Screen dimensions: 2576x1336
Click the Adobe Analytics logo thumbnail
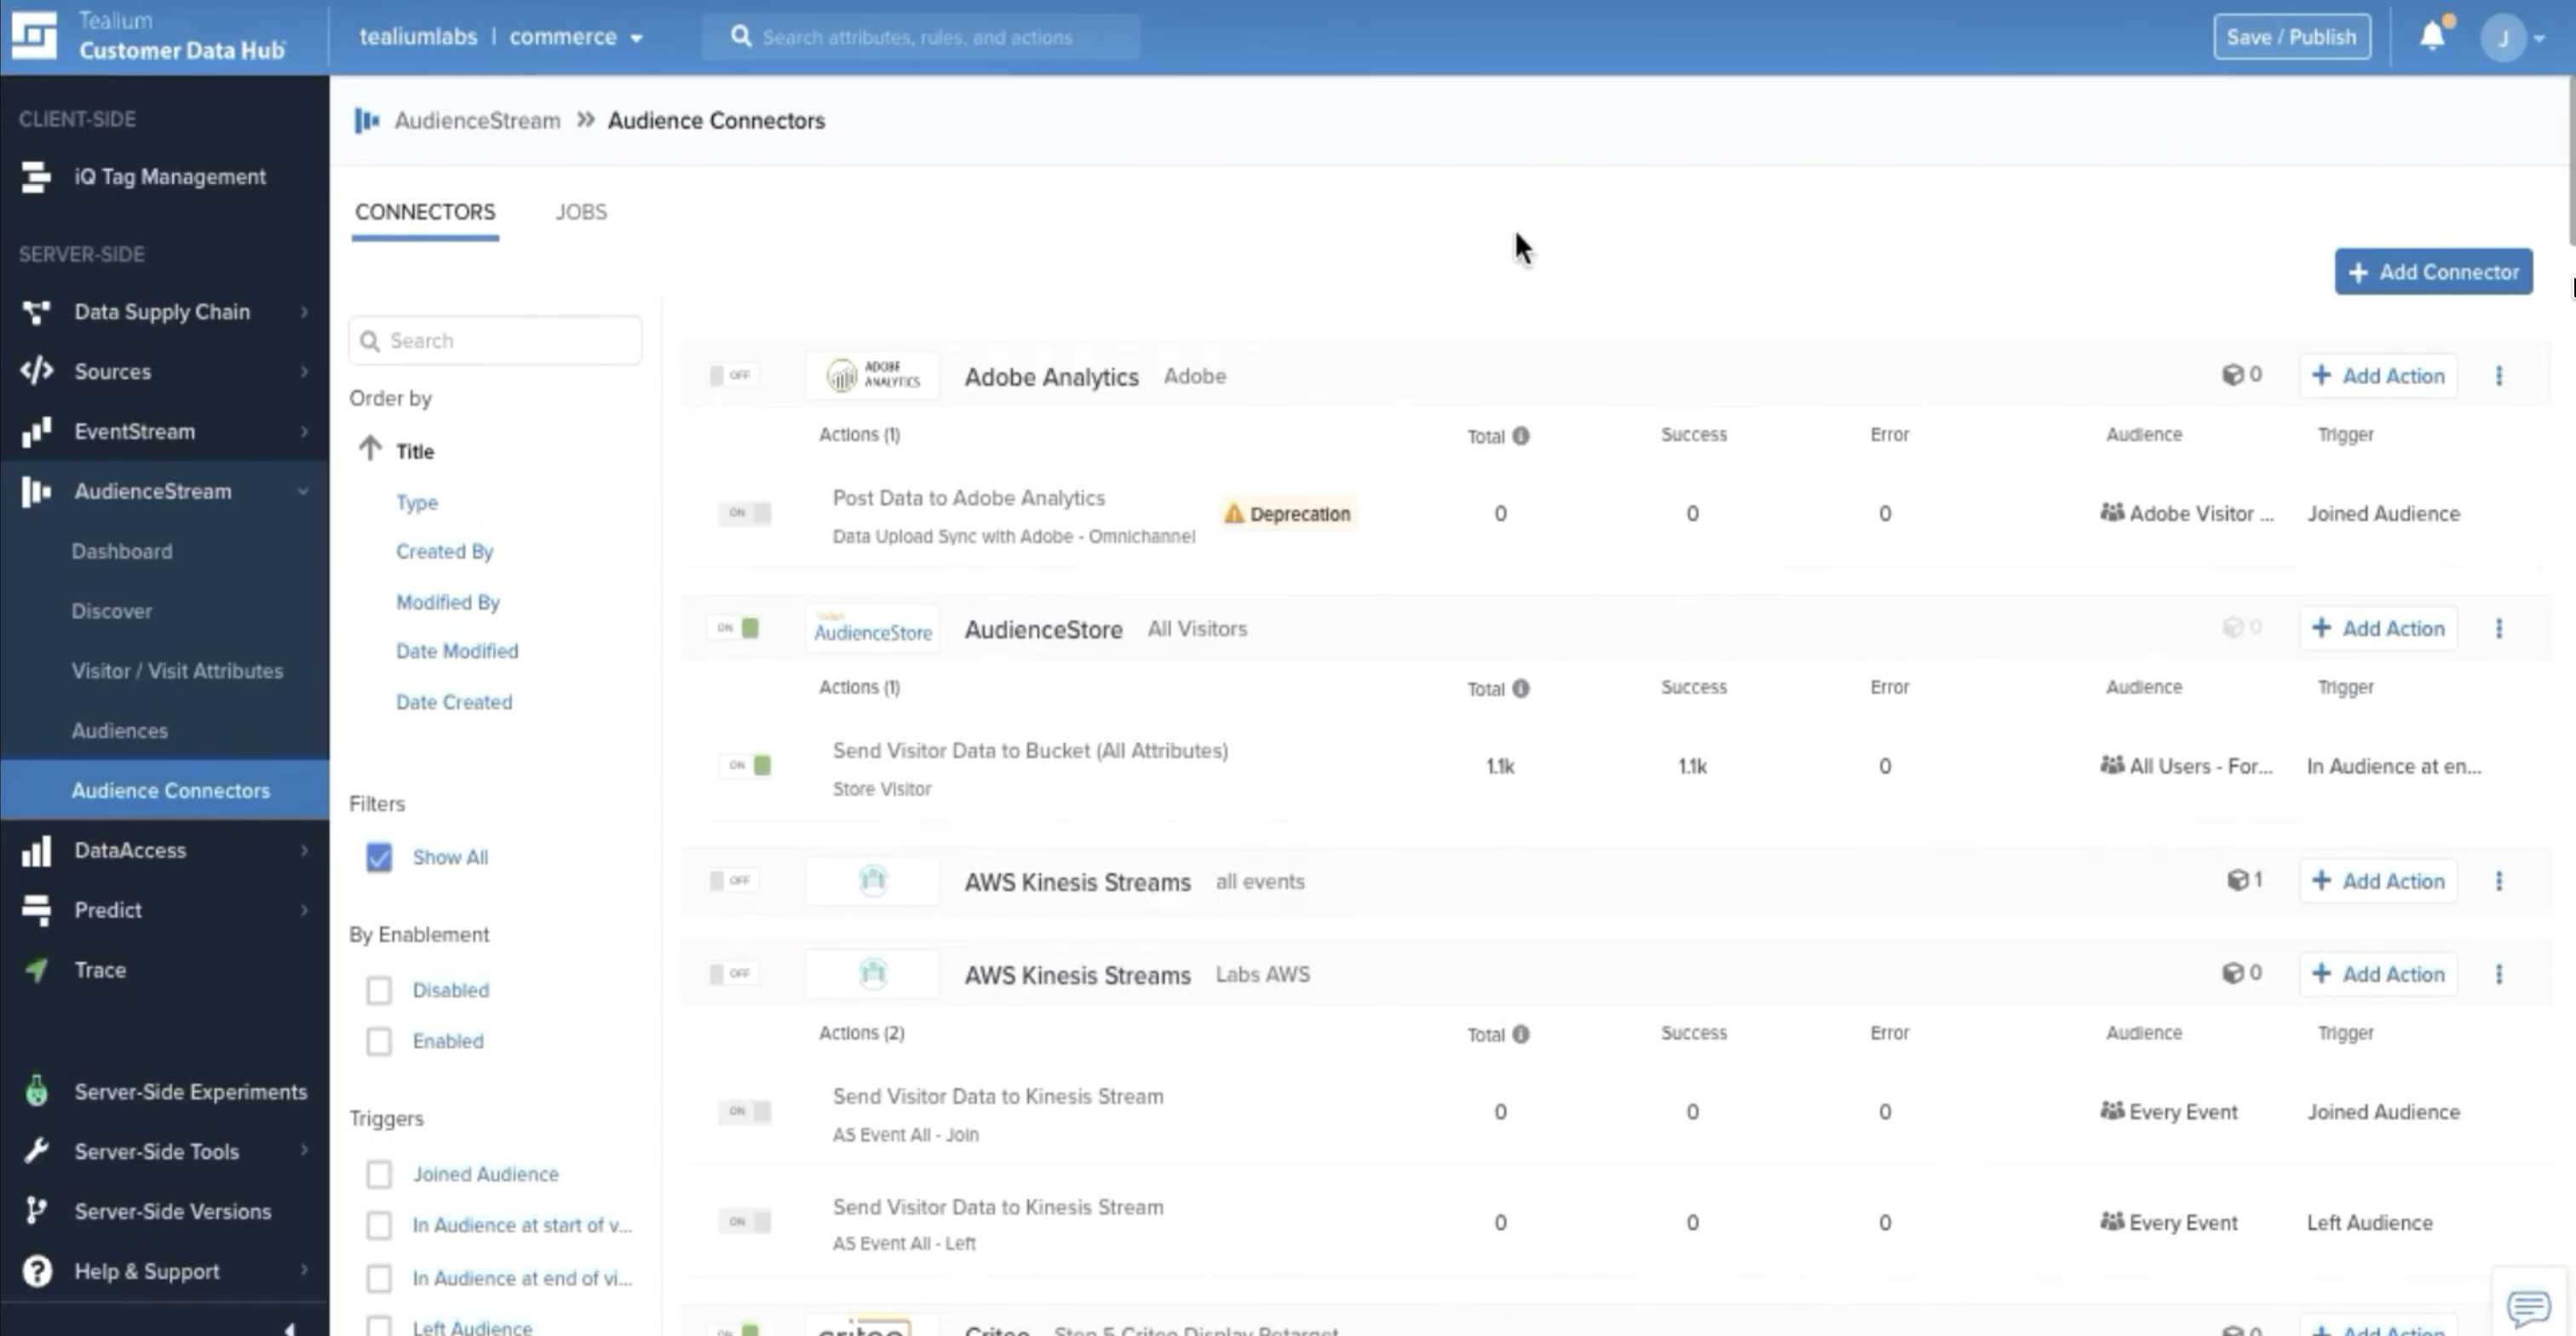coord(873,376)
